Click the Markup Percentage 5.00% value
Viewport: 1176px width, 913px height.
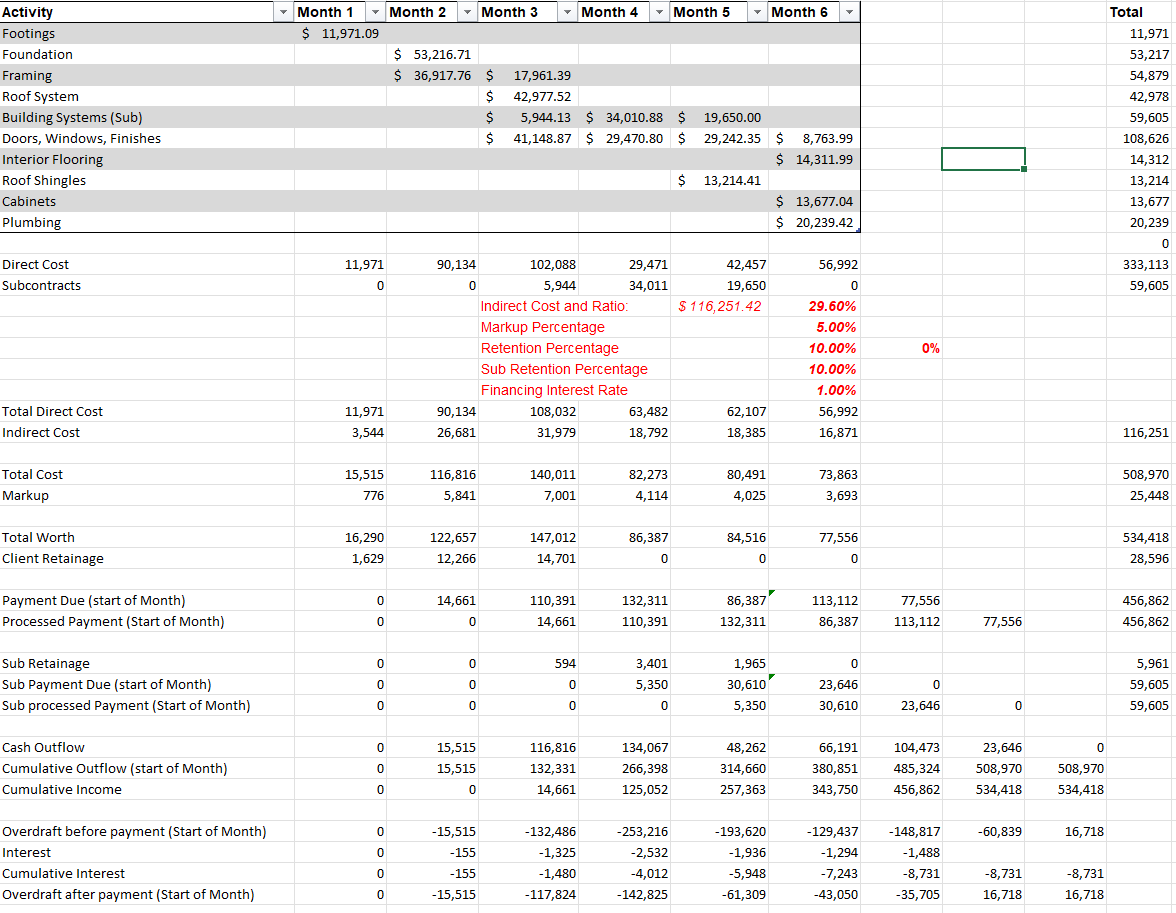(x=836, y=327)
